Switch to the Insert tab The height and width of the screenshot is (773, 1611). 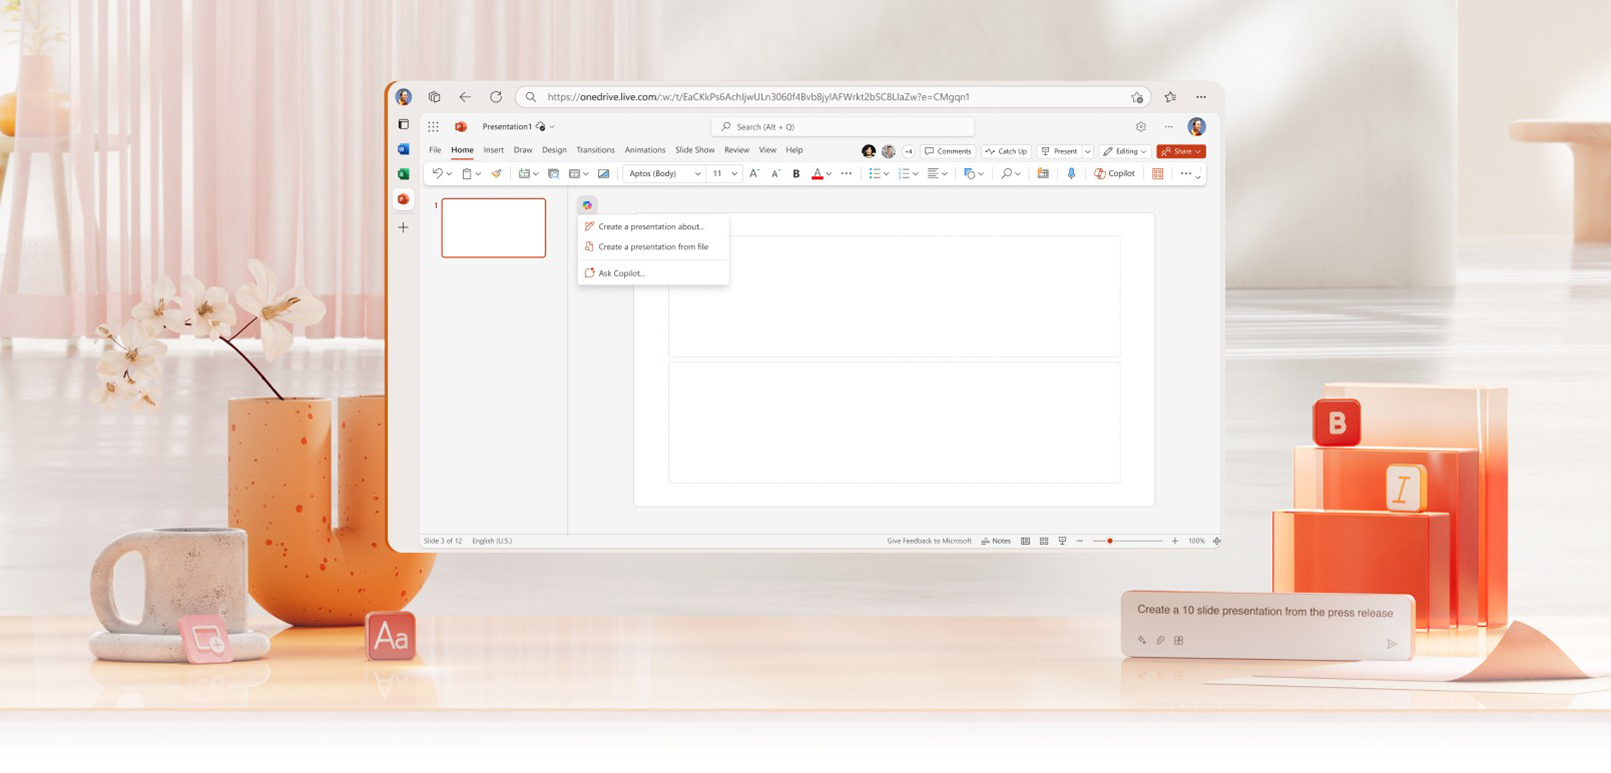tap(494, 150)
